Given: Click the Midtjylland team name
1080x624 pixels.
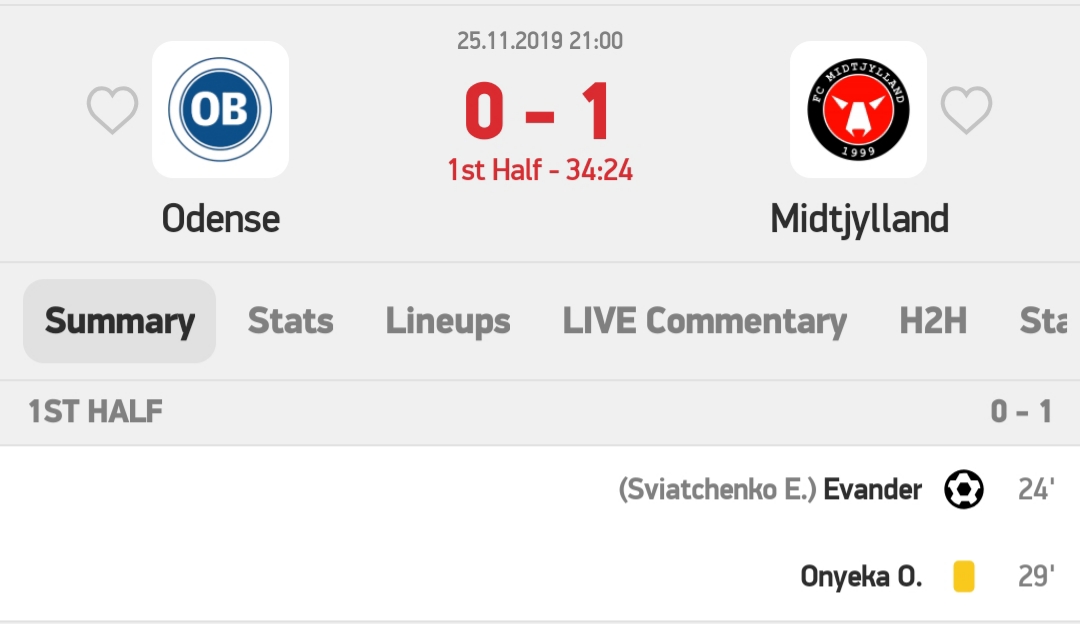Looking at the screenshot, I should (859, 220).
